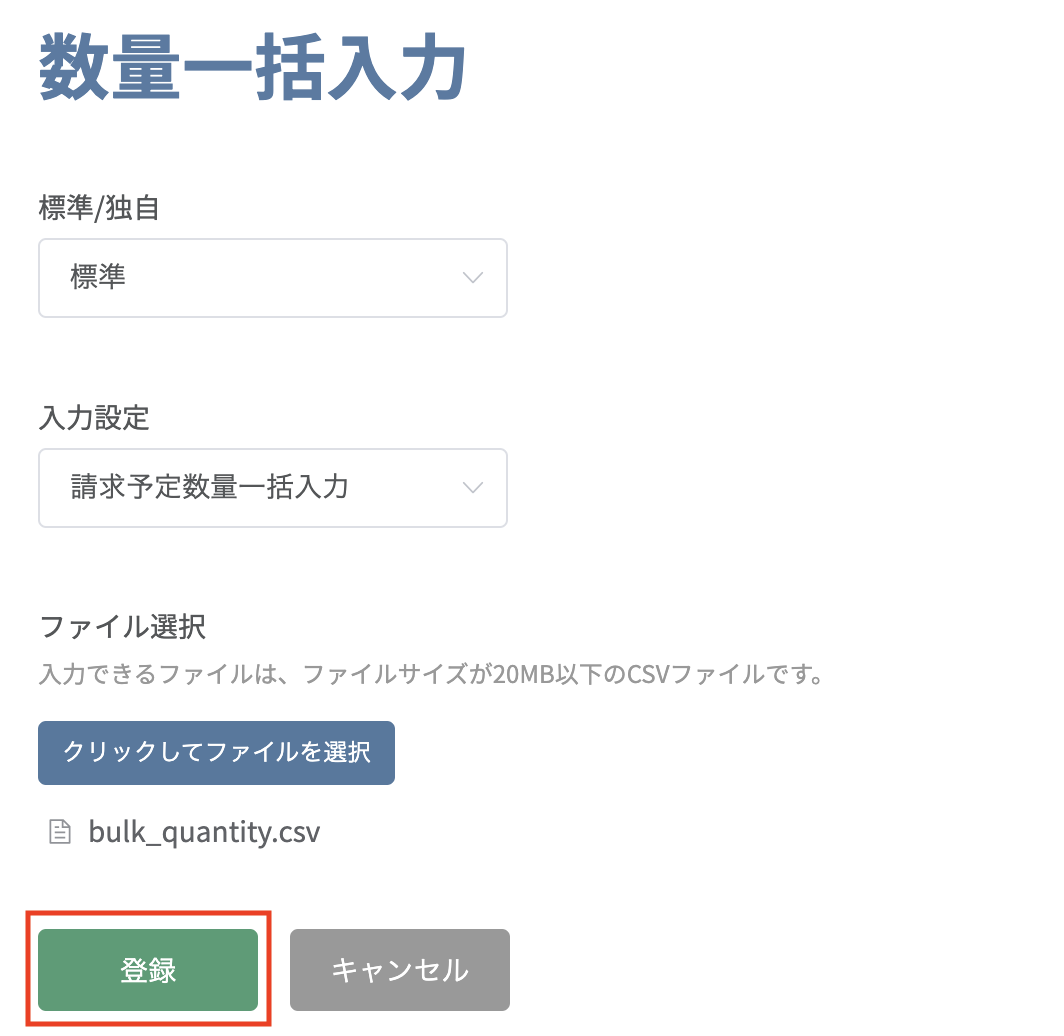Click the CSV extension of the uploaded file name
Viewport: 1064px width, 1036px height.
click(299, 832)
